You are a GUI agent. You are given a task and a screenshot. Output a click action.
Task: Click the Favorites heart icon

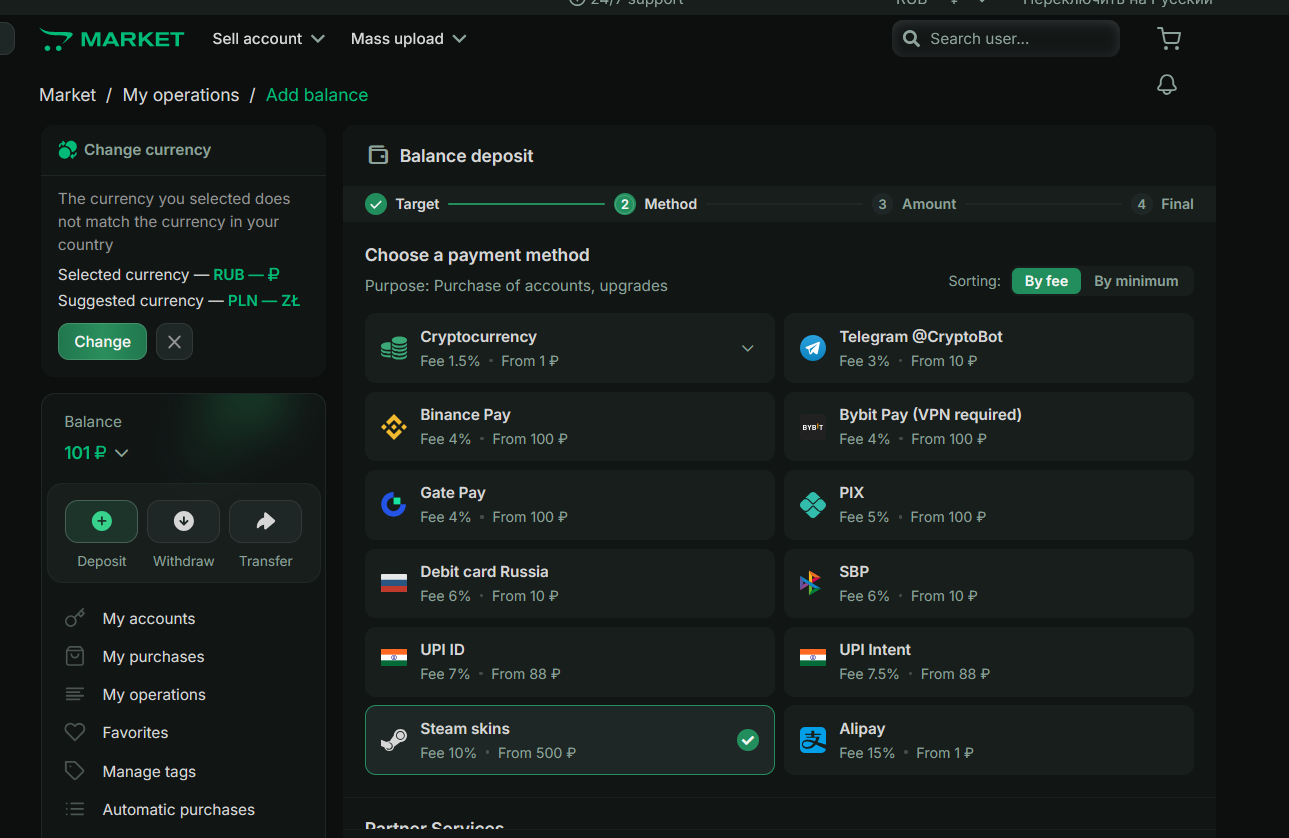(75, 732)
